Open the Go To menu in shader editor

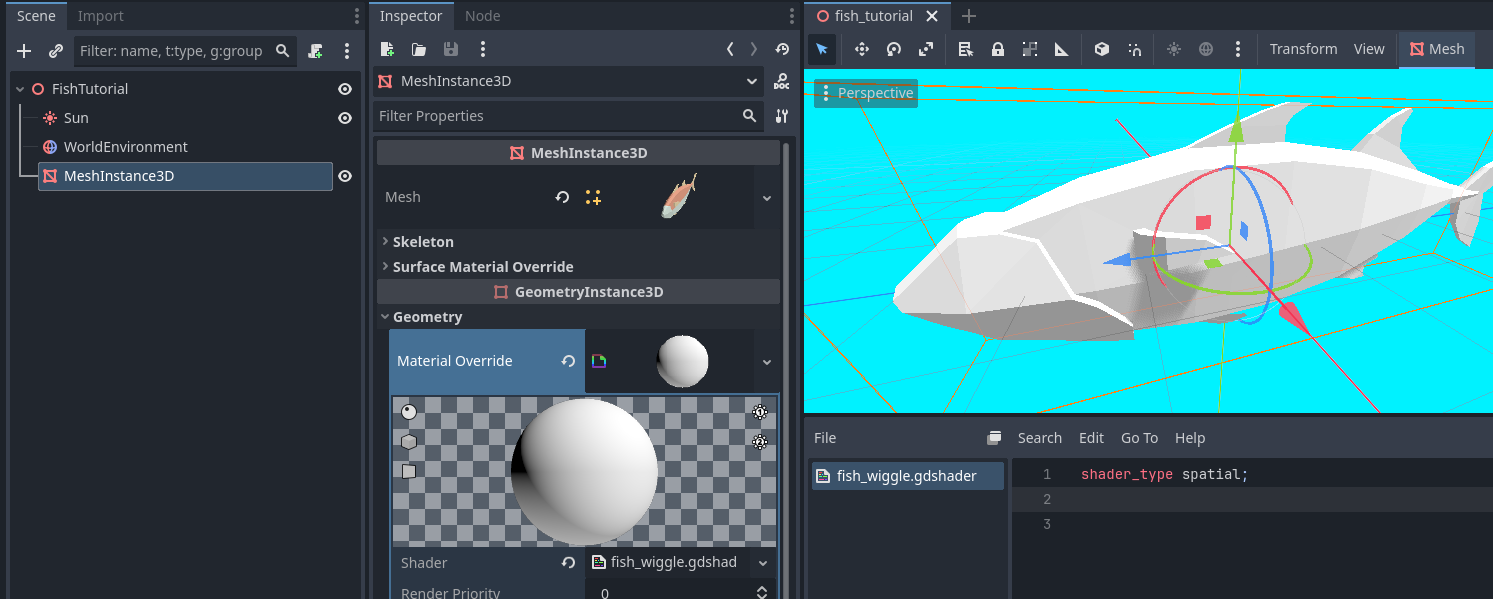(x=1139, y=438)
